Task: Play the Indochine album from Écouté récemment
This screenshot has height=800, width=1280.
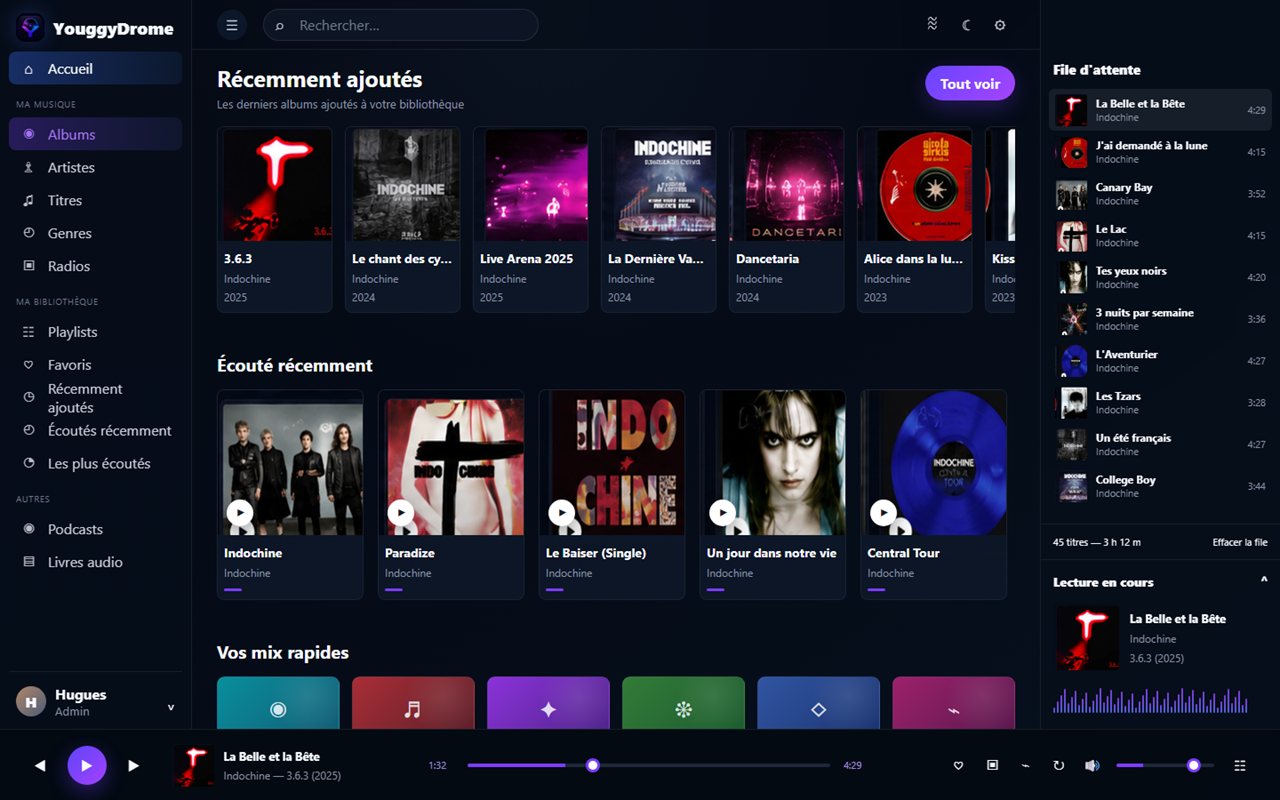Action: 240,513
